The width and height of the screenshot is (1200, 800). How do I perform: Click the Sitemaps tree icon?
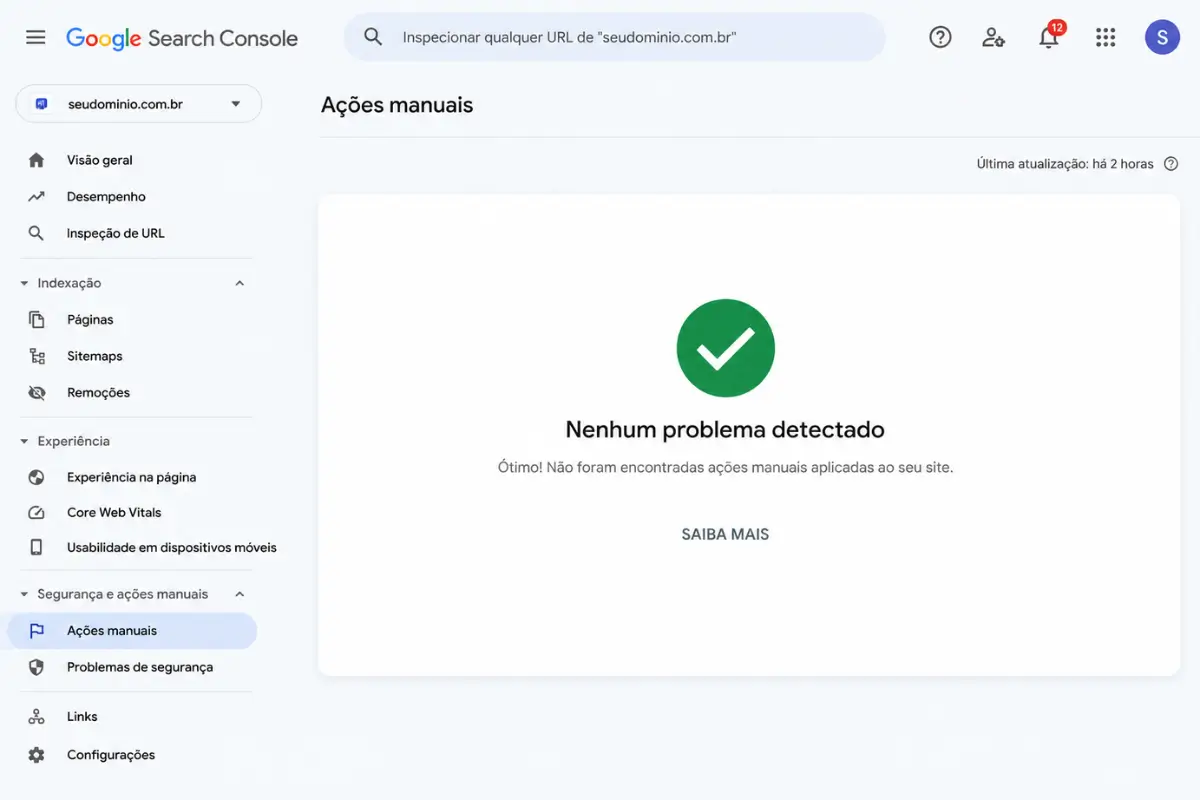pos(37,356)
